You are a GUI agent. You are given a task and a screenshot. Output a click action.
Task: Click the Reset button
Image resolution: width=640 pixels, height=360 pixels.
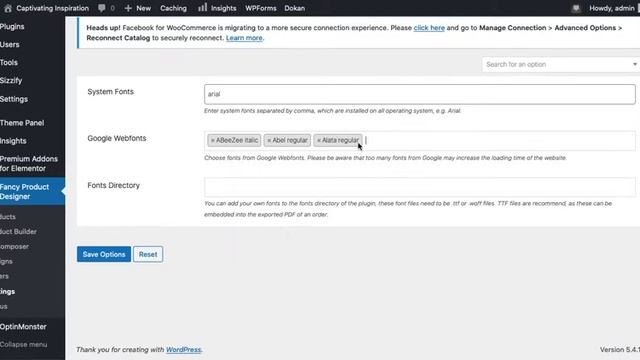148,254
